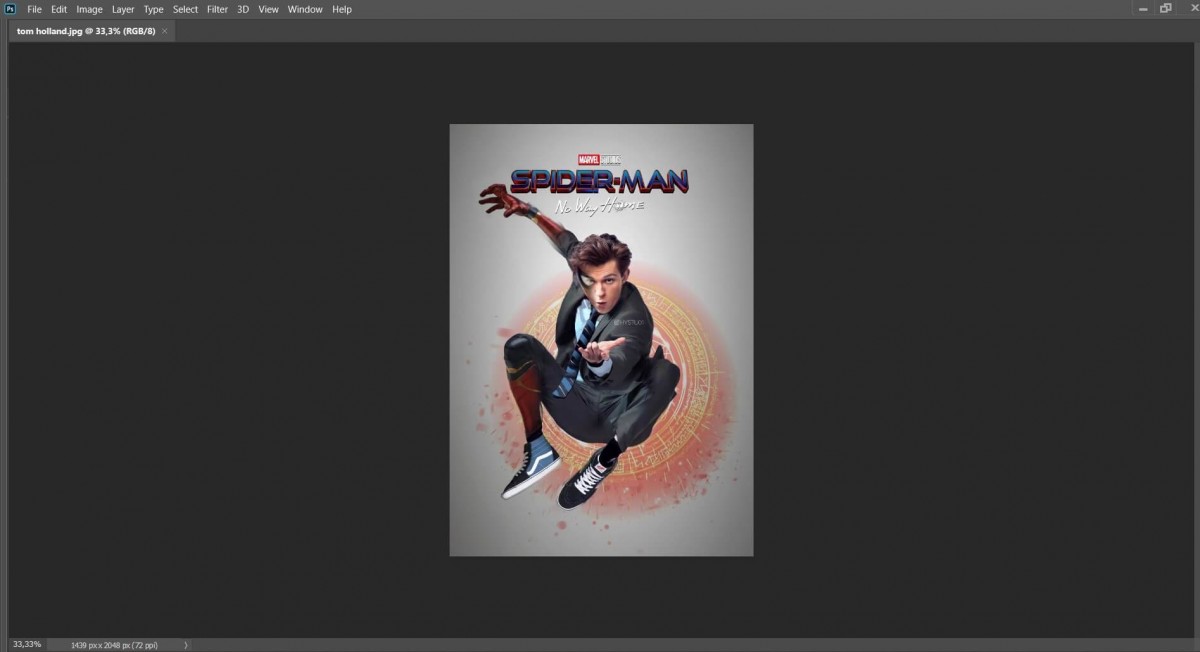This screenshot has height=652, width=1200.
Task: Open the File menu
Action: point(34,9)
